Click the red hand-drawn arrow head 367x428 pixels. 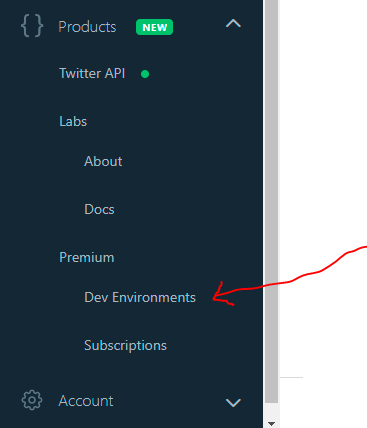point(222,294)
